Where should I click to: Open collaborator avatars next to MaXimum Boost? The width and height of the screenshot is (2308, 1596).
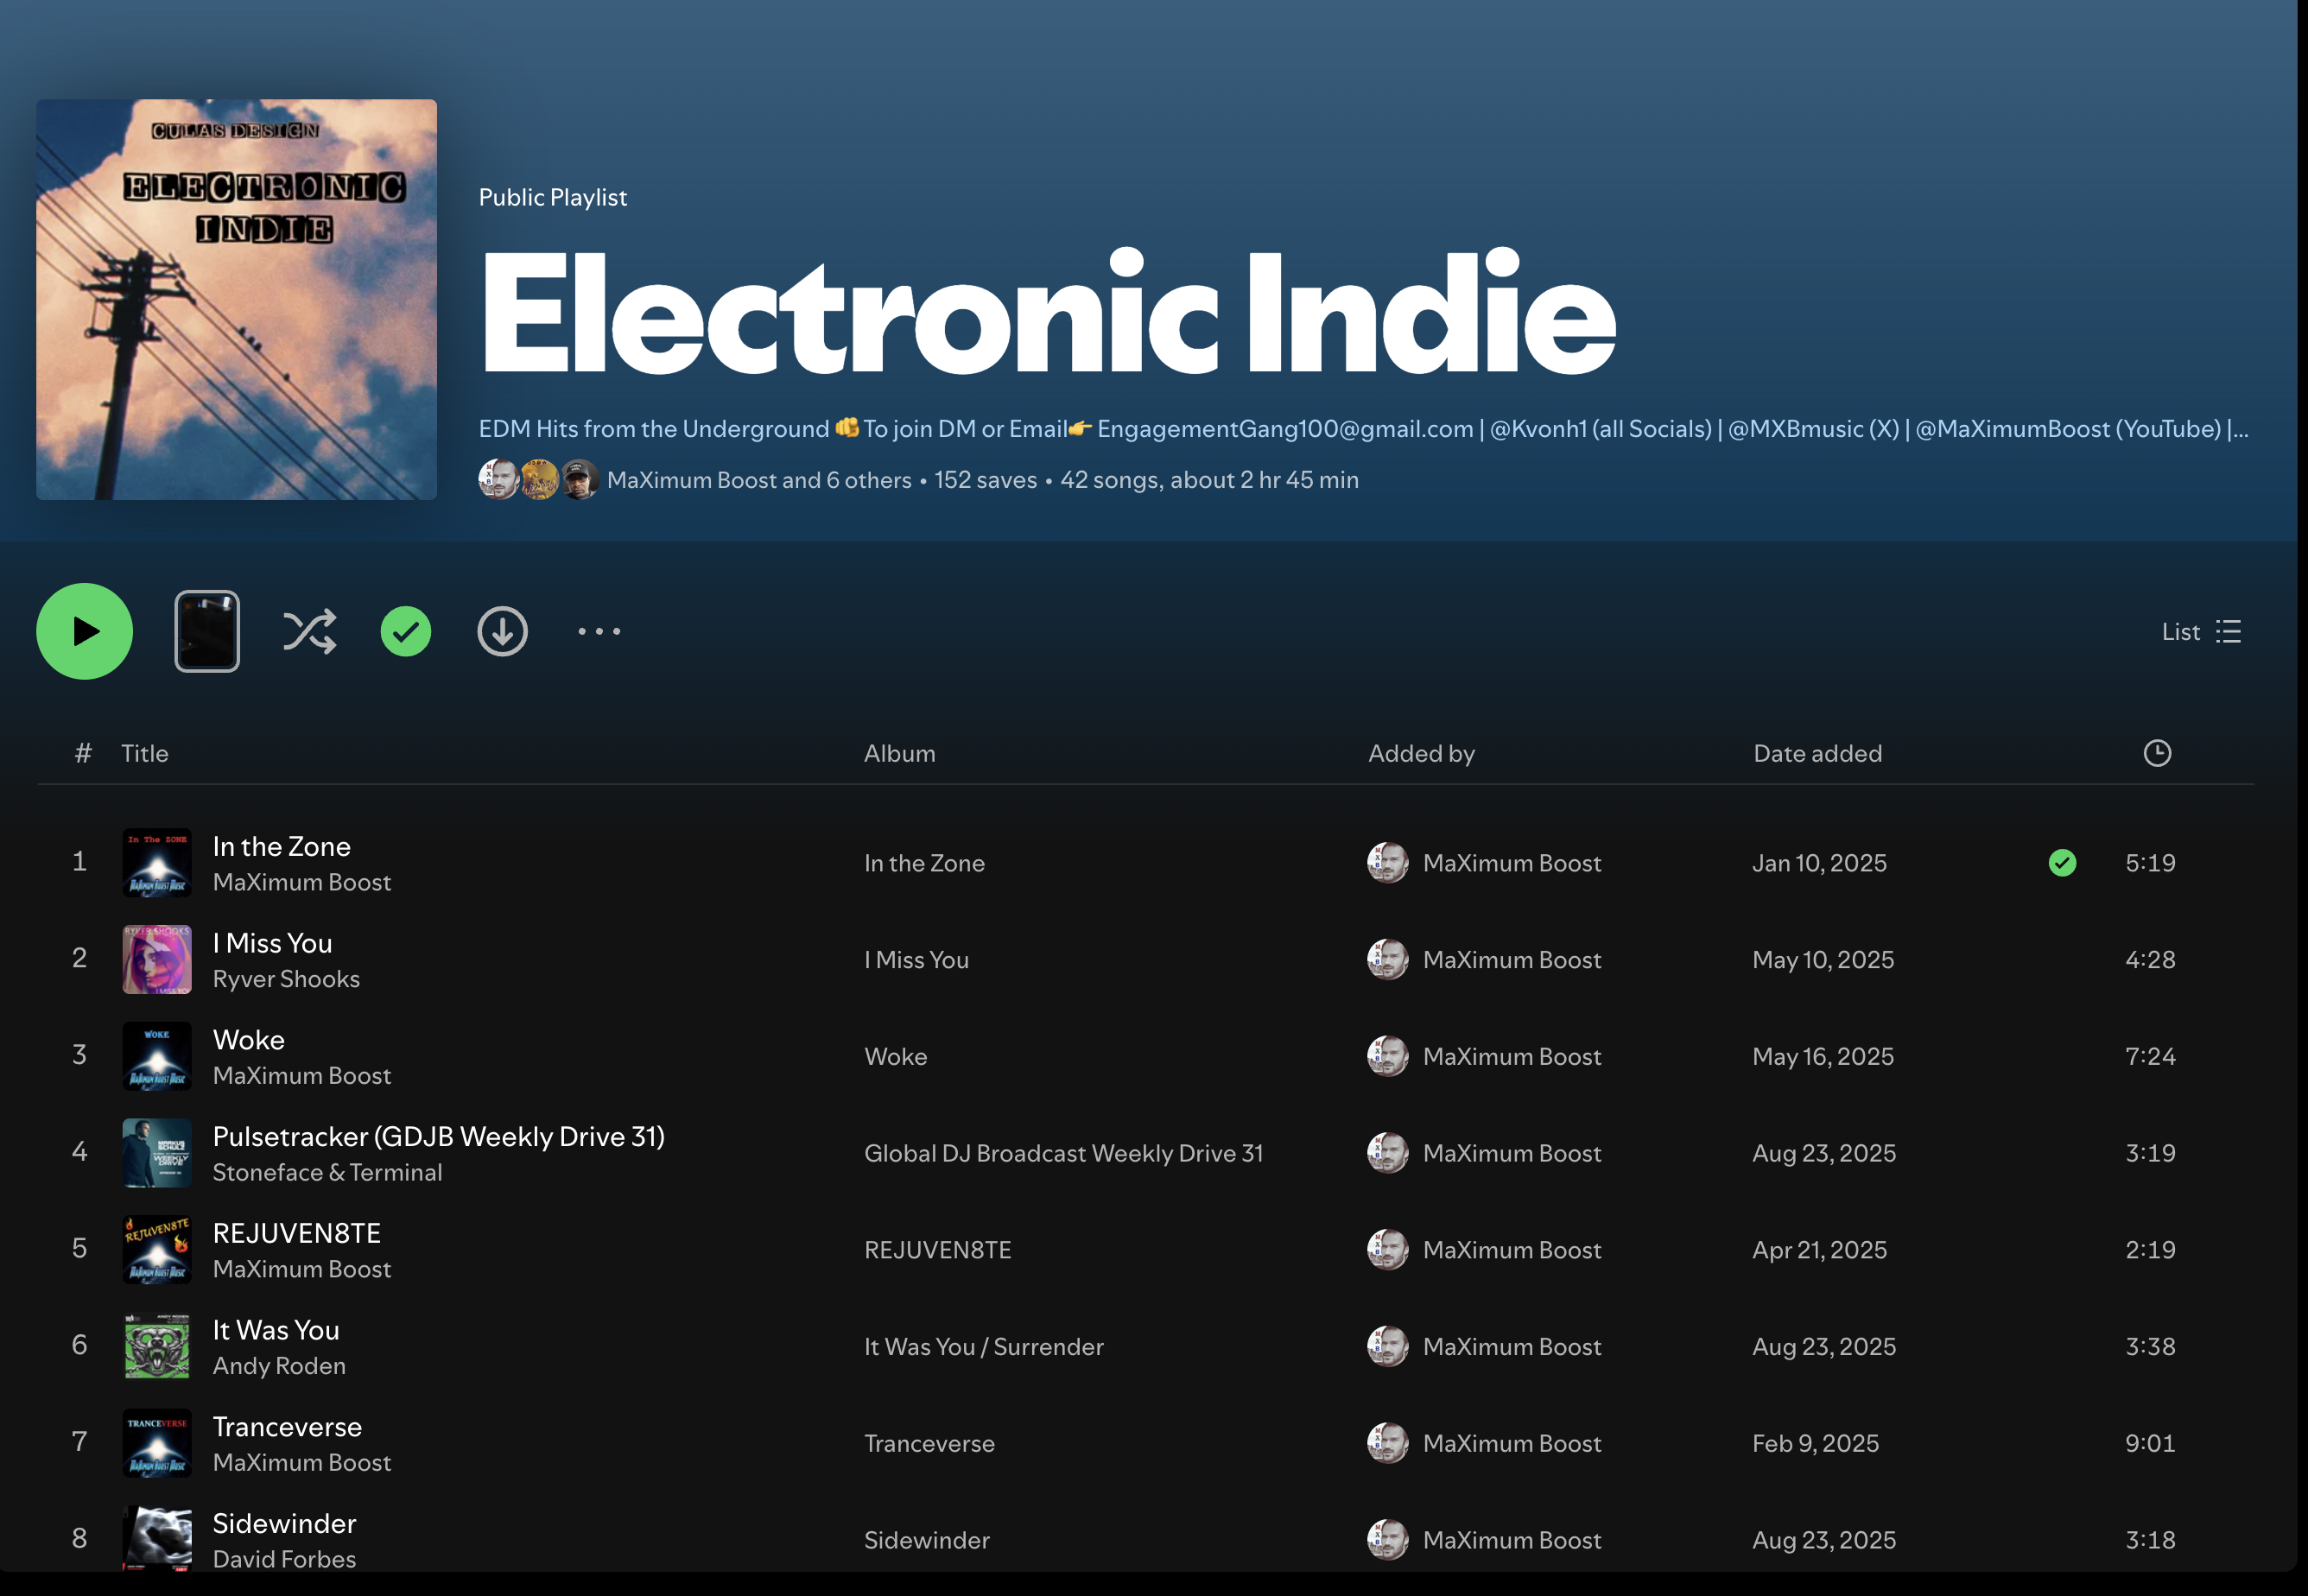tap(538, 480)
